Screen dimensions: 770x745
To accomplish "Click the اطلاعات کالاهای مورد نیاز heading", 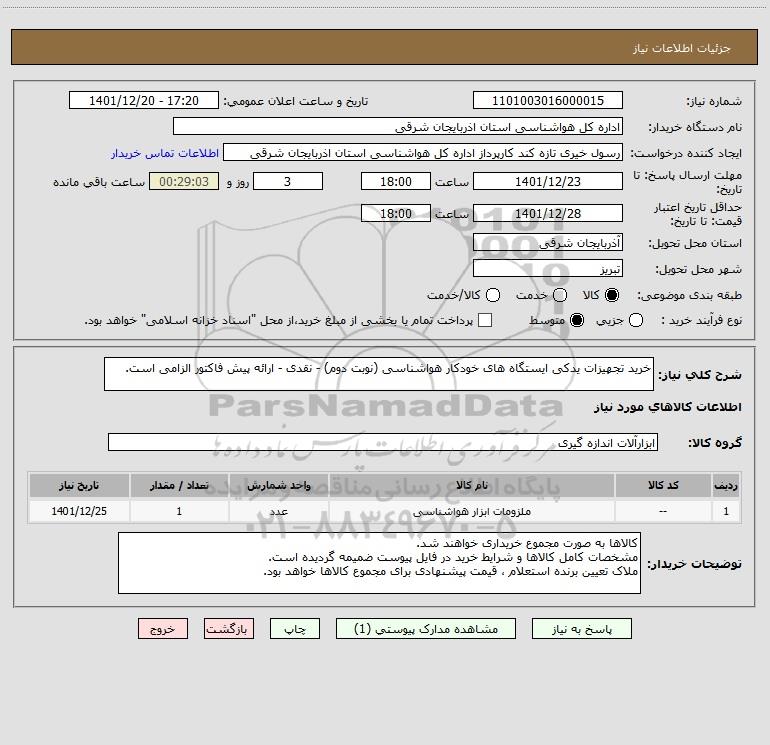I will coord(667,407).
